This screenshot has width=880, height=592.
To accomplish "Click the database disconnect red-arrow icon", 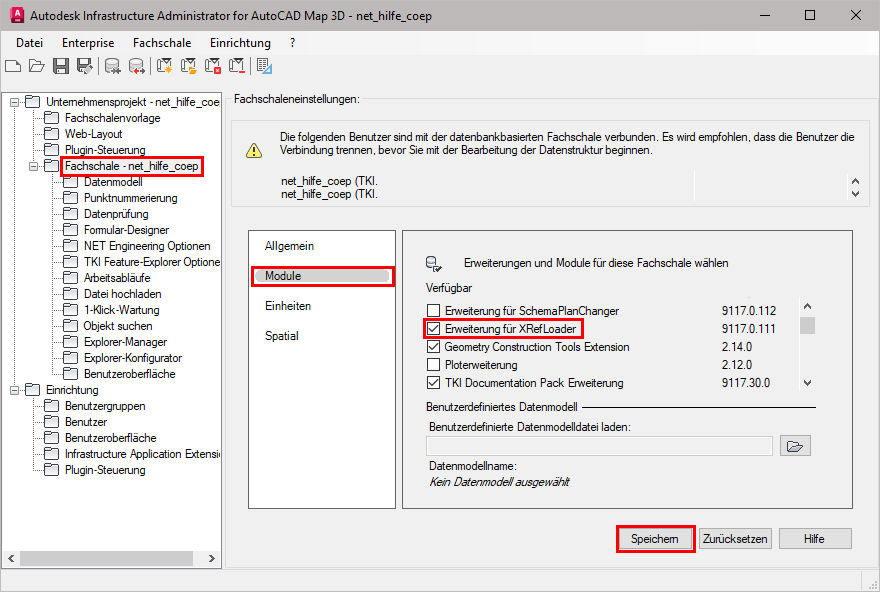I will pos(136,66).
